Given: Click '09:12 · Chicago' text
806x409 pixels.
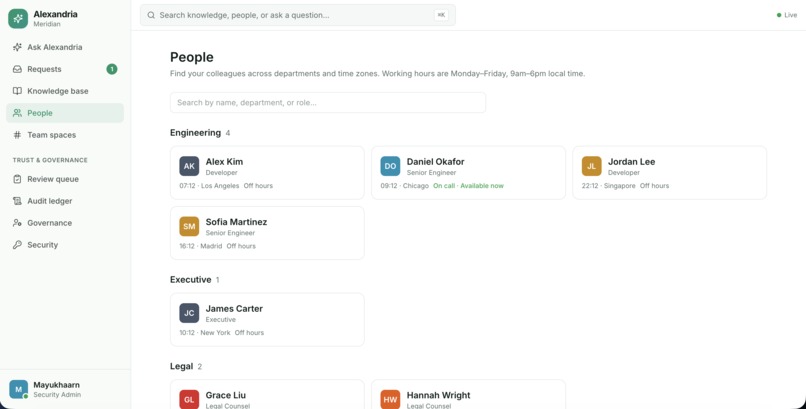Looking at the screenshot, I should point(405,186).
